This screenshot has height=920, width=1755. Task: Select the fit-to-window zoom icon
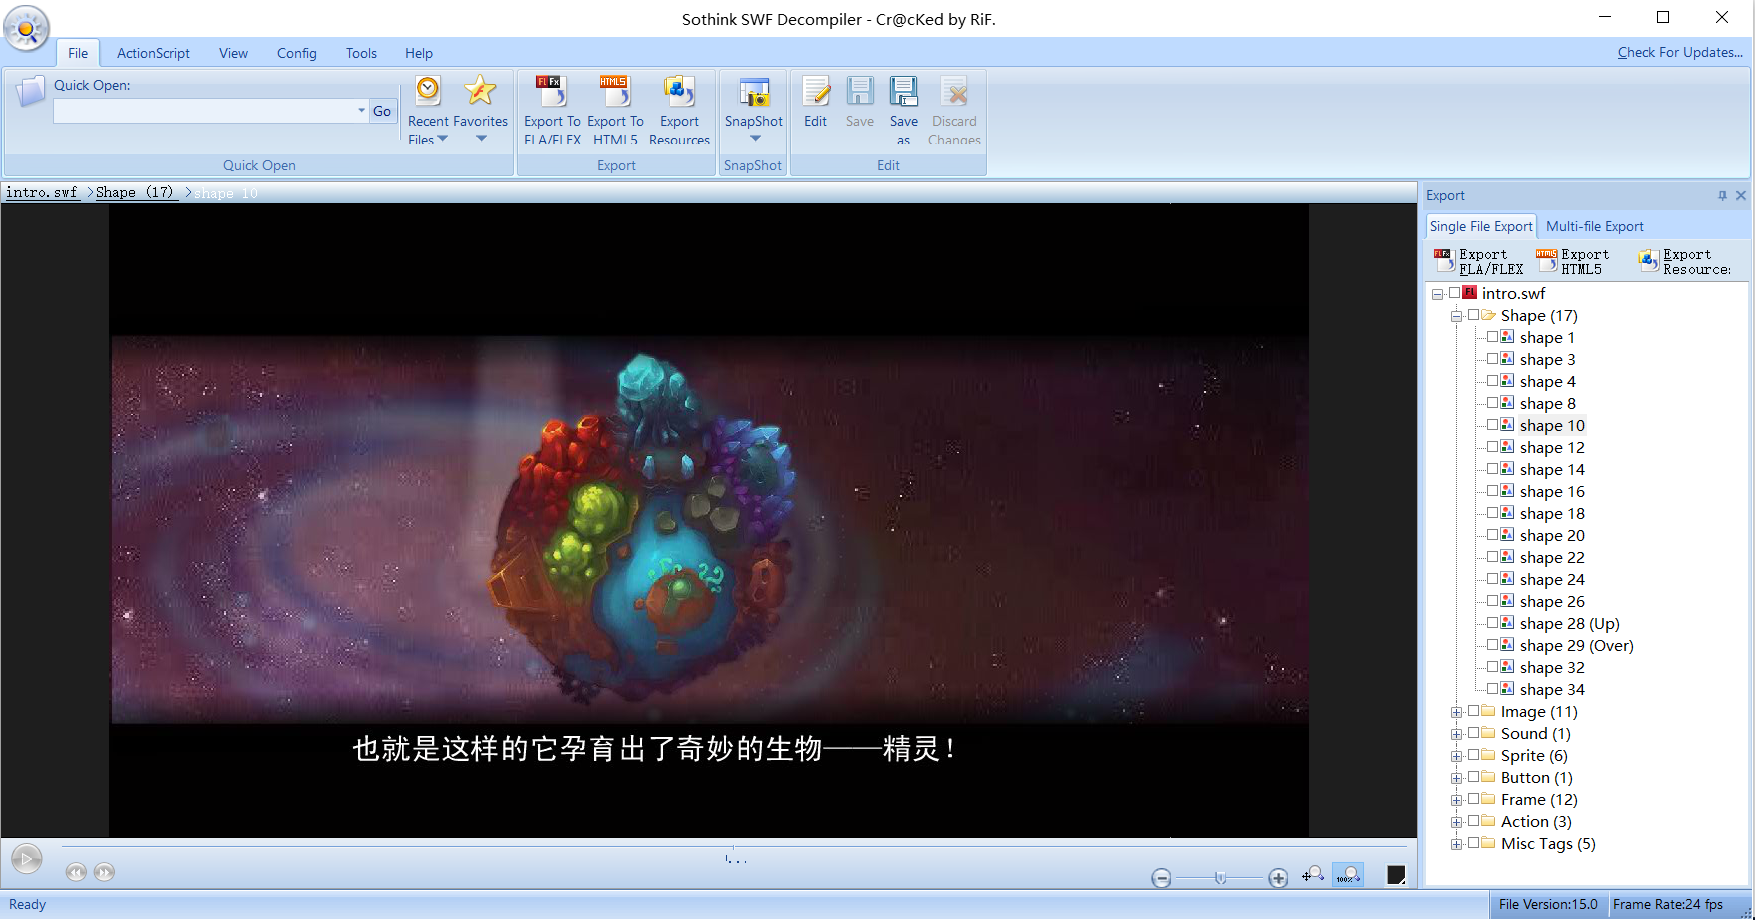[1313, 875]
